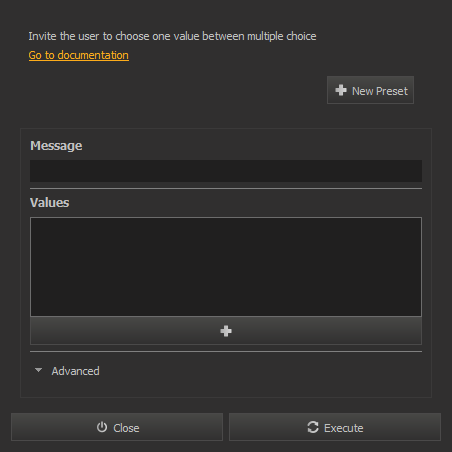452x452 pixels.
Task: Click the Close button label
Action: (126, 428)
